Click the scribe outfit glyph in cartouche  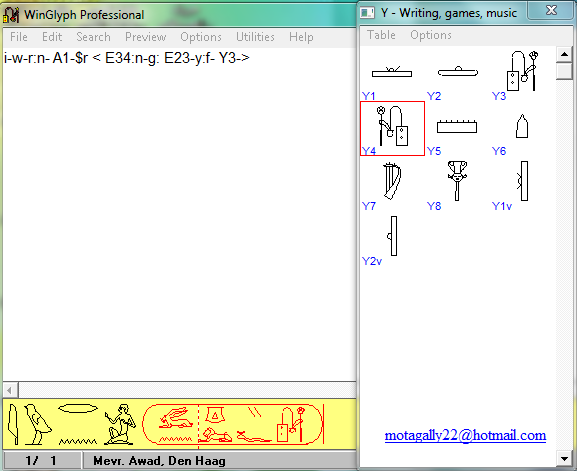click(x=291, y=424)
